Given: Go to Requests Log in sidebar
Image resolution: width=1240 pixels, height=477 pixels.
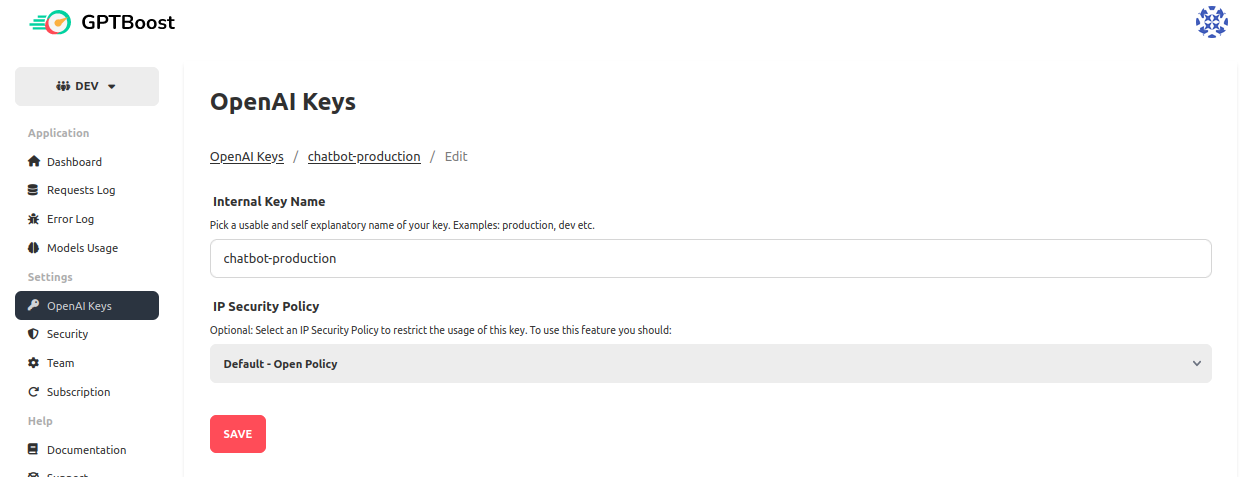Looking at the screenshot, I should 81,190.
